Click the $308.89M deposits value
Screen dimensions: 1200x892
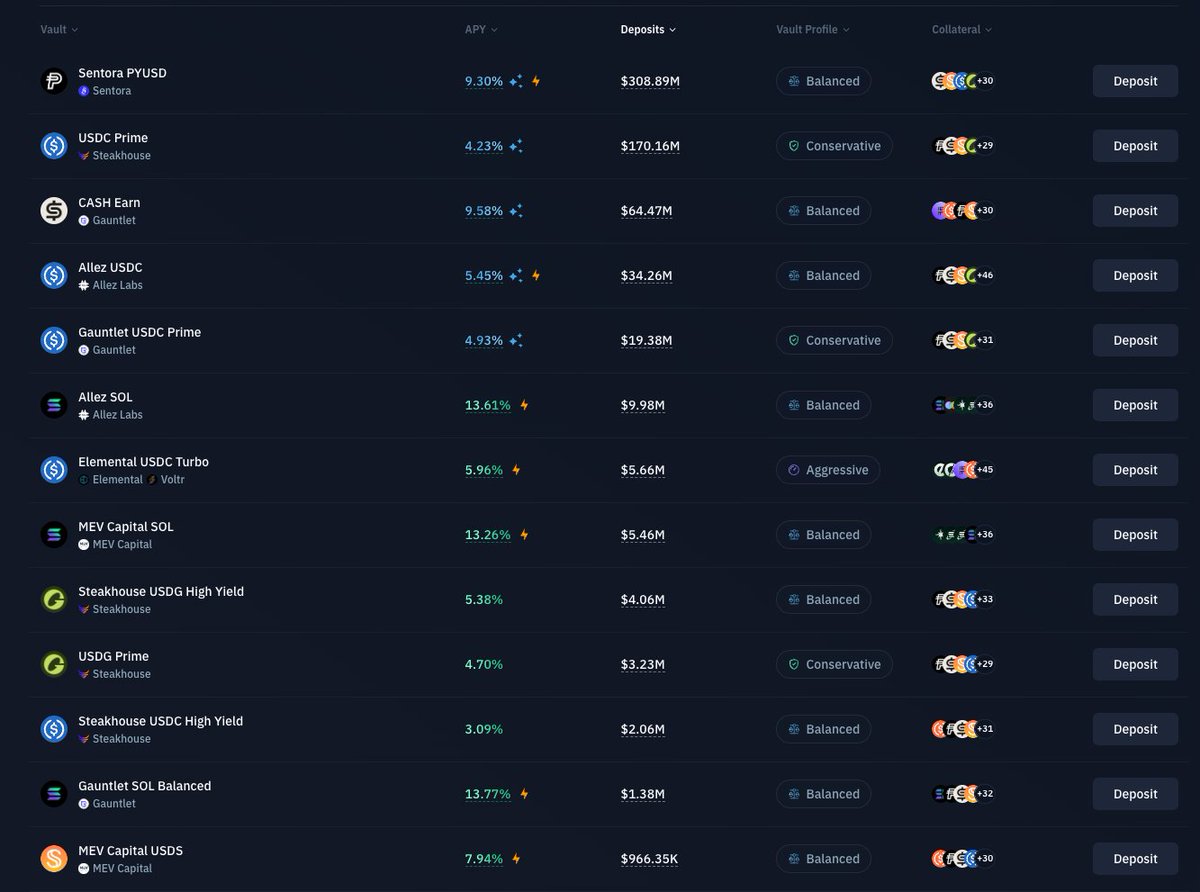(x=650, y=81)
